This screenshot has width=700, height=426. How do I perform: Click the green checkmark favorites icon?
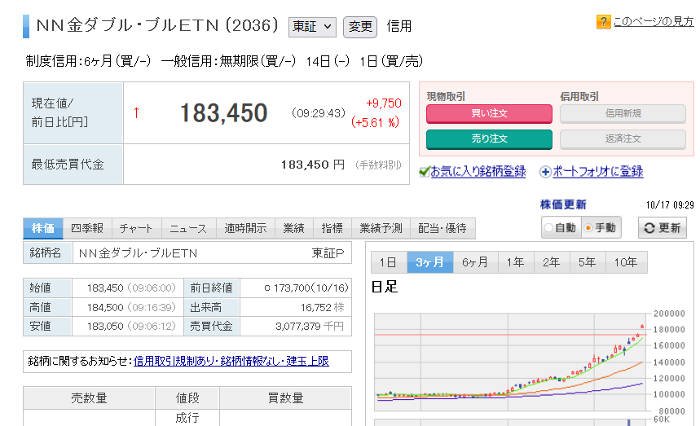point(425,172)
